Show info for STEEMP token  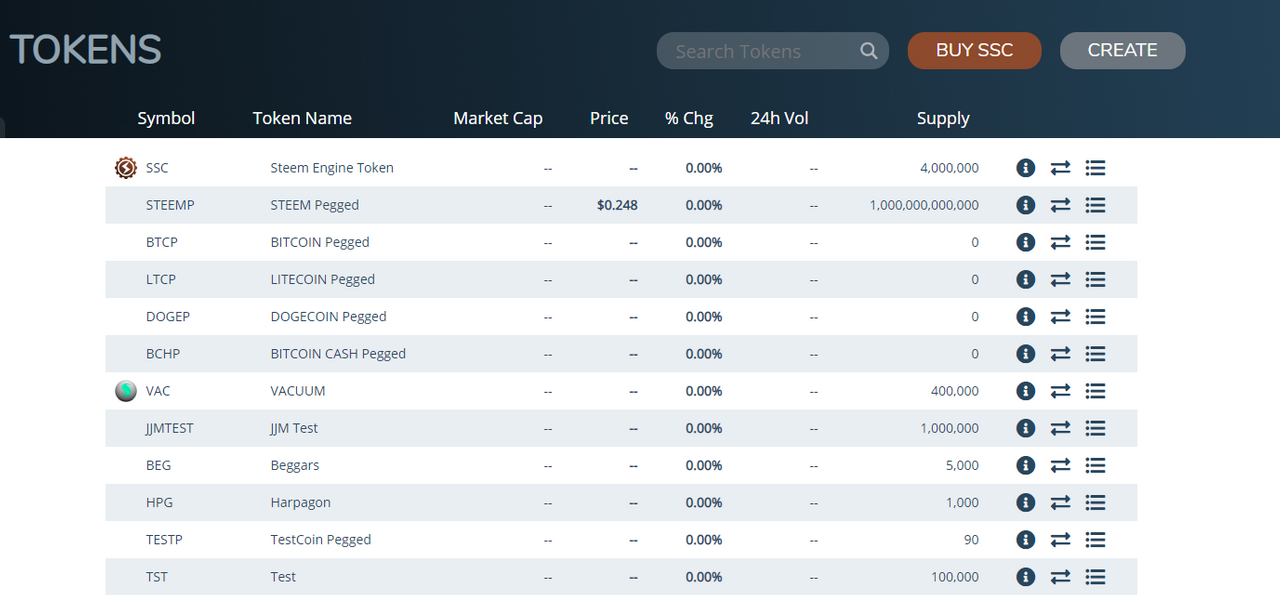tap(1025, 205)
